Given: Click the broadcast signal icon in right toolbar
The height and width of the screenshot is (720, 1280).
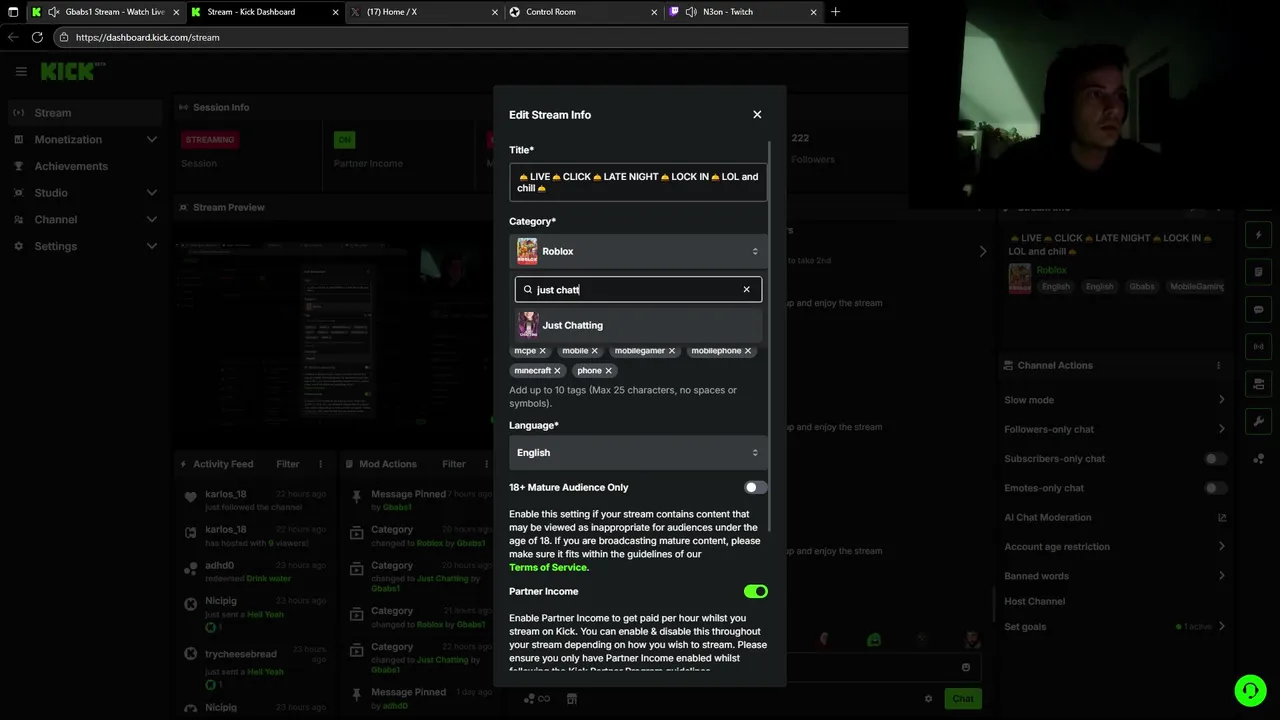Looking at the screenshot, I should coord(1259,346).
